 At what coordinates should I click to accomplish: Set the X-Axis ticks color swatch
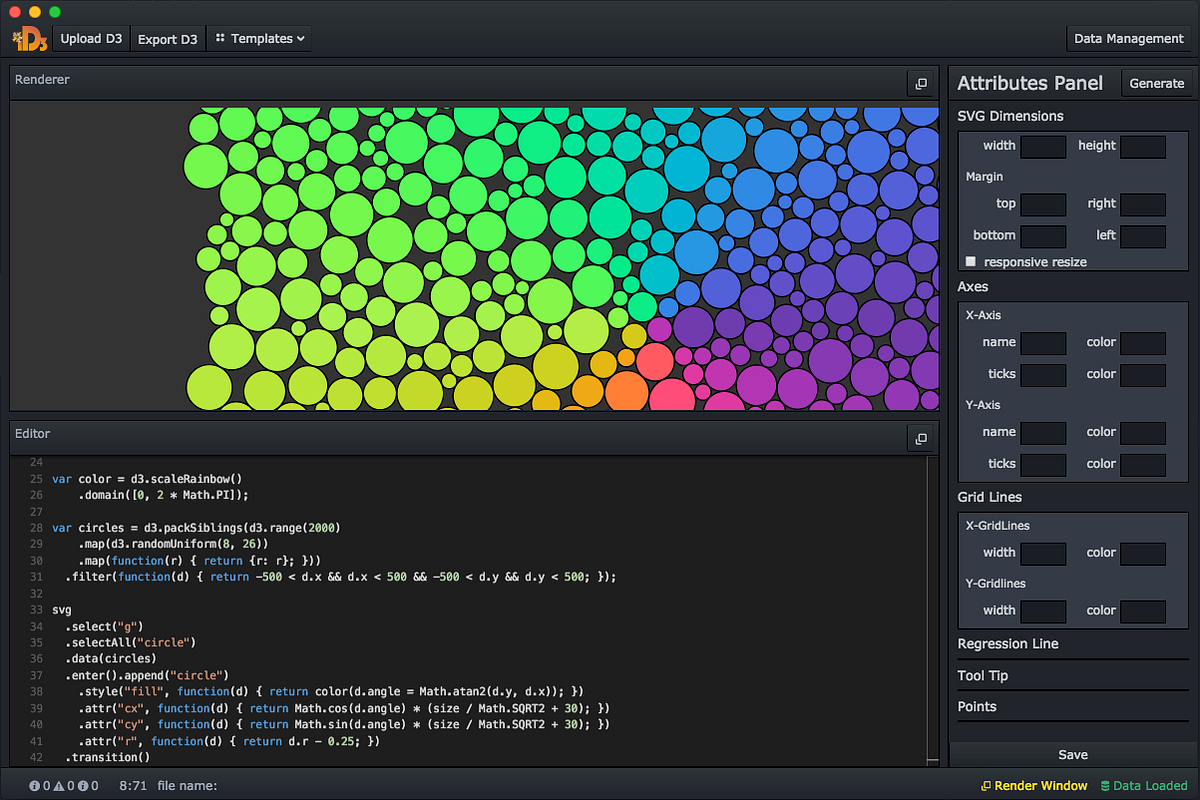[1143, 374]
